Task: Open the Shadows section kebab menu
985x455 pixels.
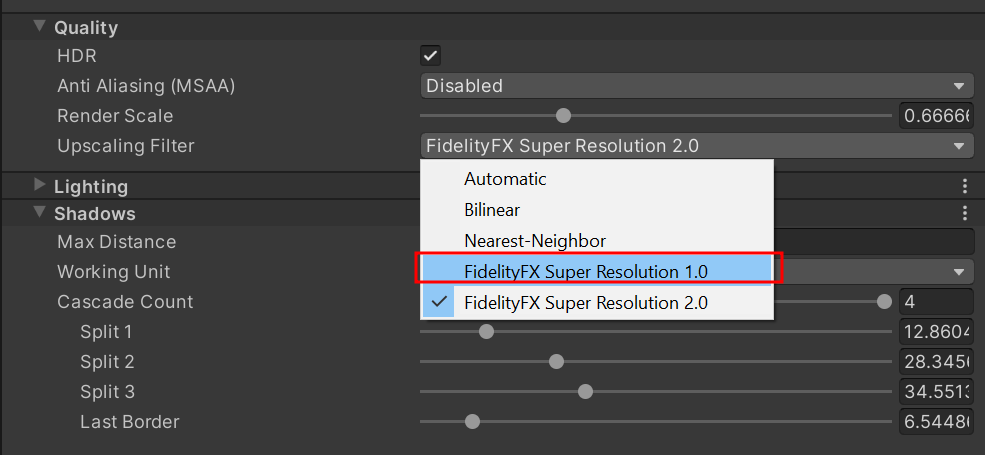Action: [x=965, y=213]
